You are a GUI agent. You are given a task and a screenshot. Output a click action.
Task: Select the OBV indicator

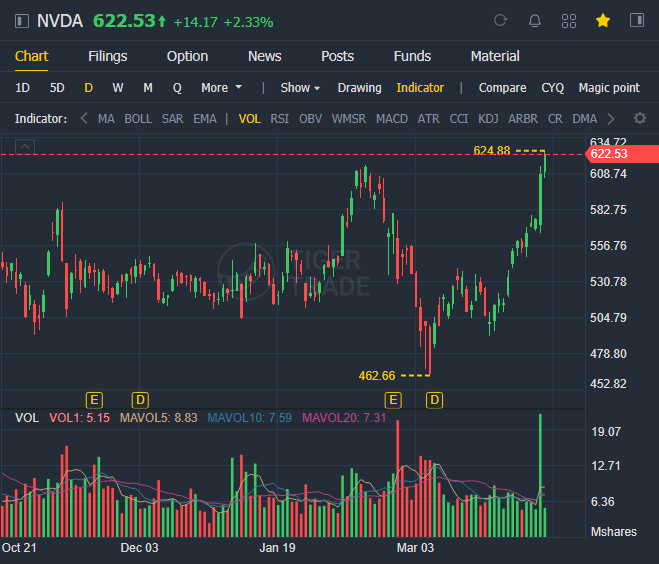click(x=311, y=119)
